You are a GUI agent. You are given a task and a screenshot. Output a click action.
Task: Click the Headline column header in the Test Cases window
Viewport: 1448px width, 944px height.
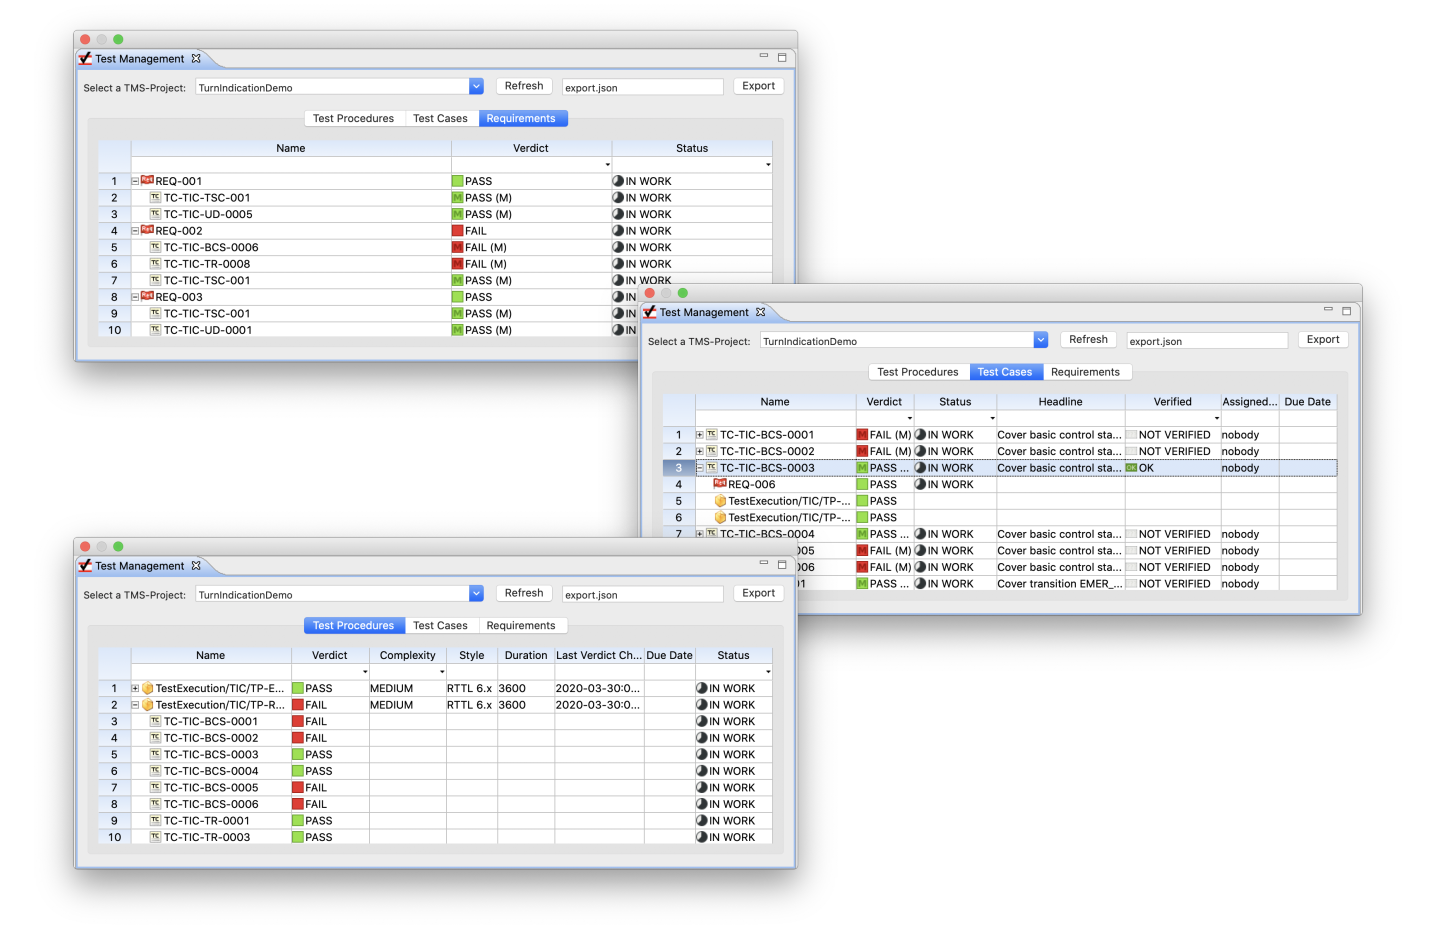1060,402
